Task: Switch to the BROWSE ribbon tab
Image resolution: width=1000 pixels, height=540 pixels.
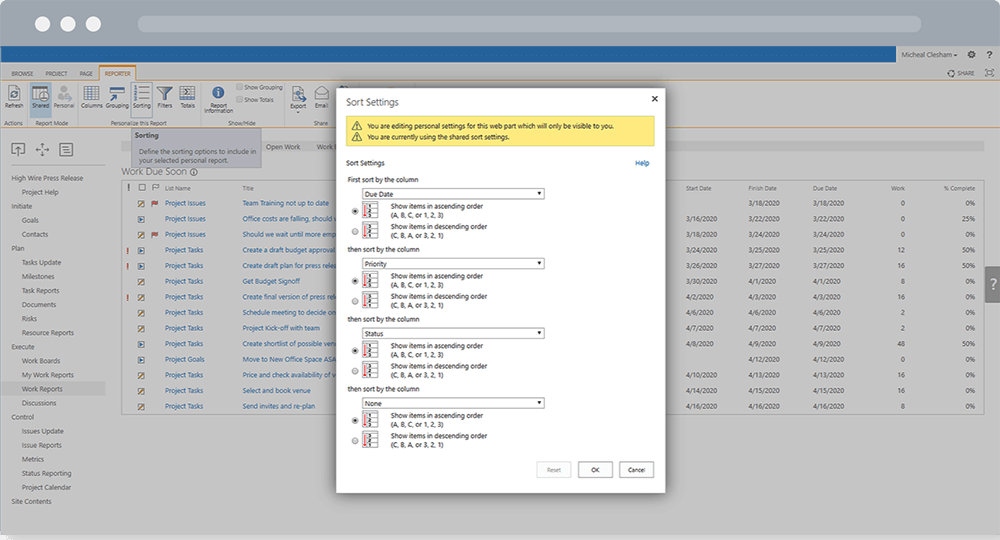Action: coord(22,74)
